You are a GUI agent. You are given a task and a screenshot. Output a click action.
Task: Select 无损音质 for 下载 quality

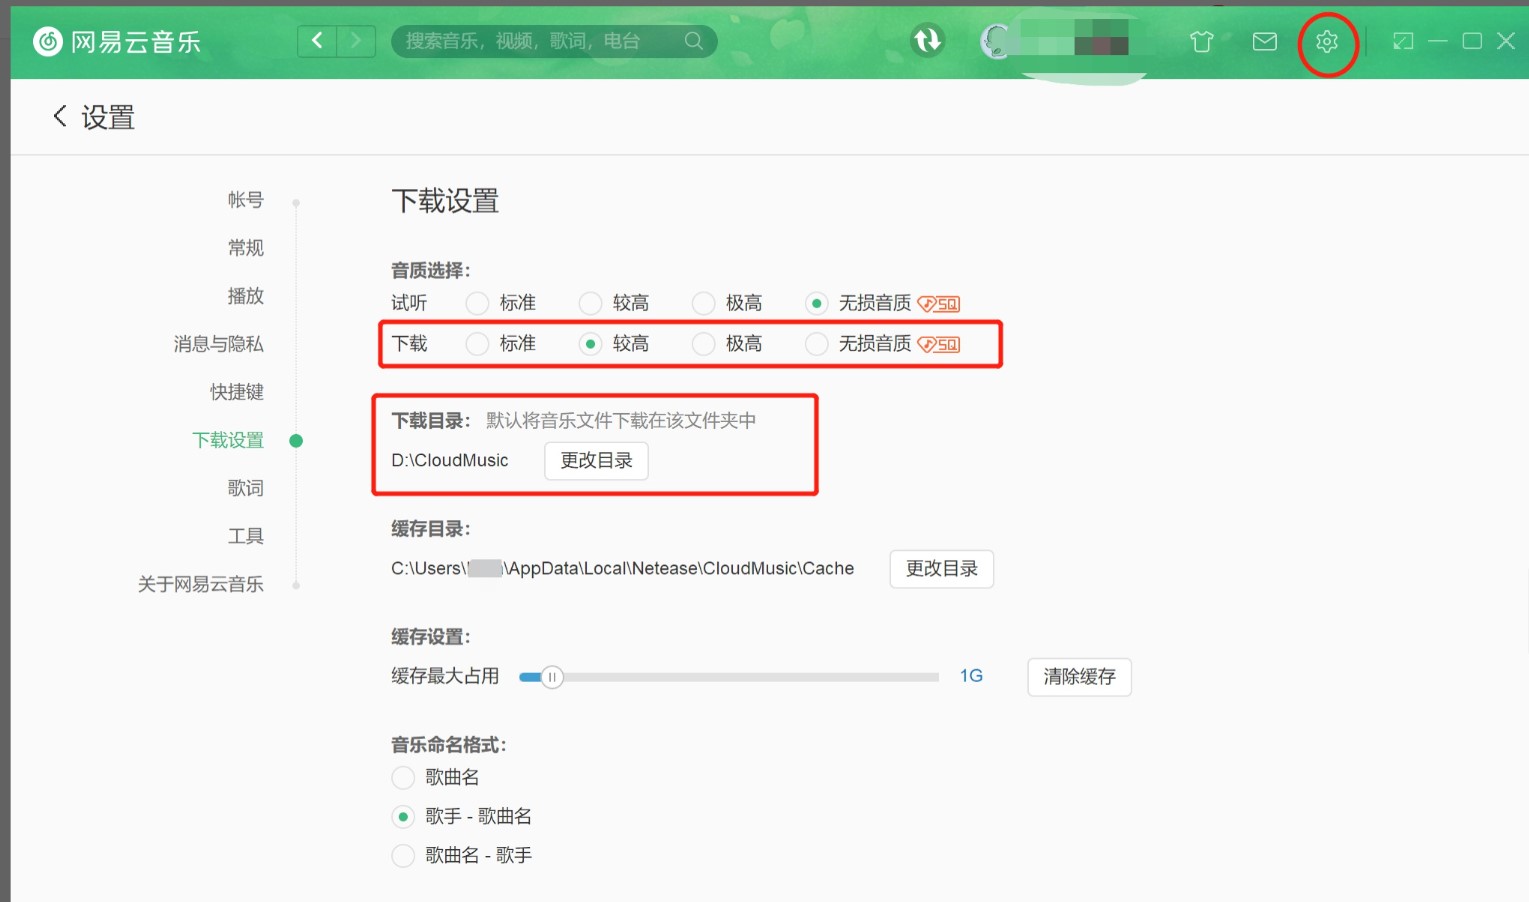point(817,344)
